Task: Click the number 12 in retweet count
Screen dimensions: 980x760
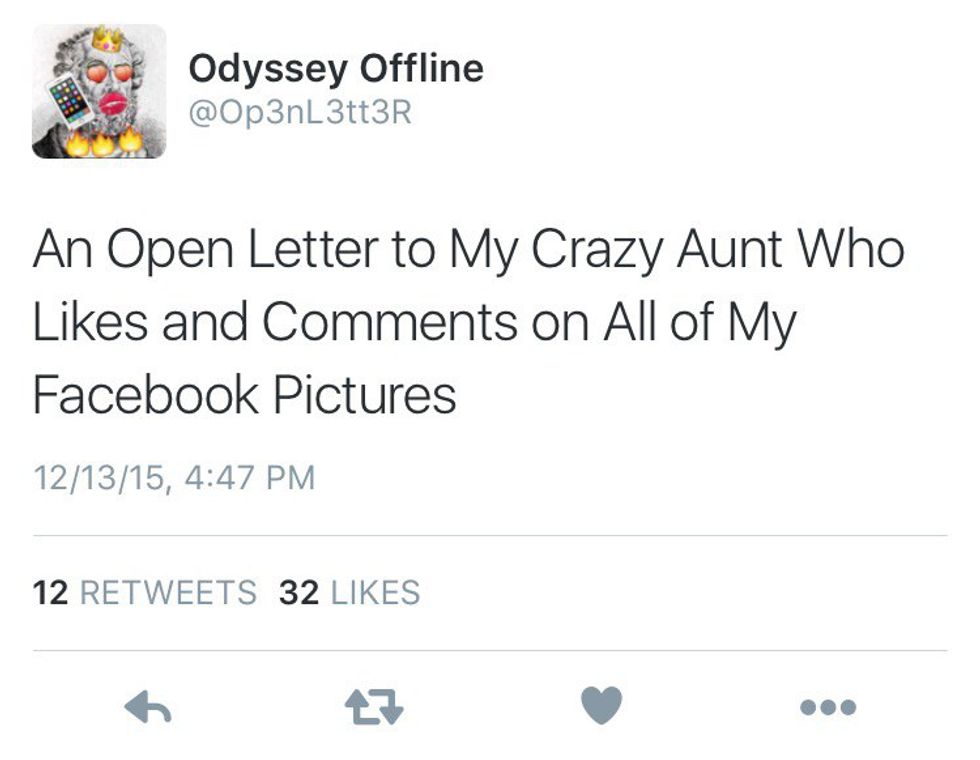Action: pos(50,593)
